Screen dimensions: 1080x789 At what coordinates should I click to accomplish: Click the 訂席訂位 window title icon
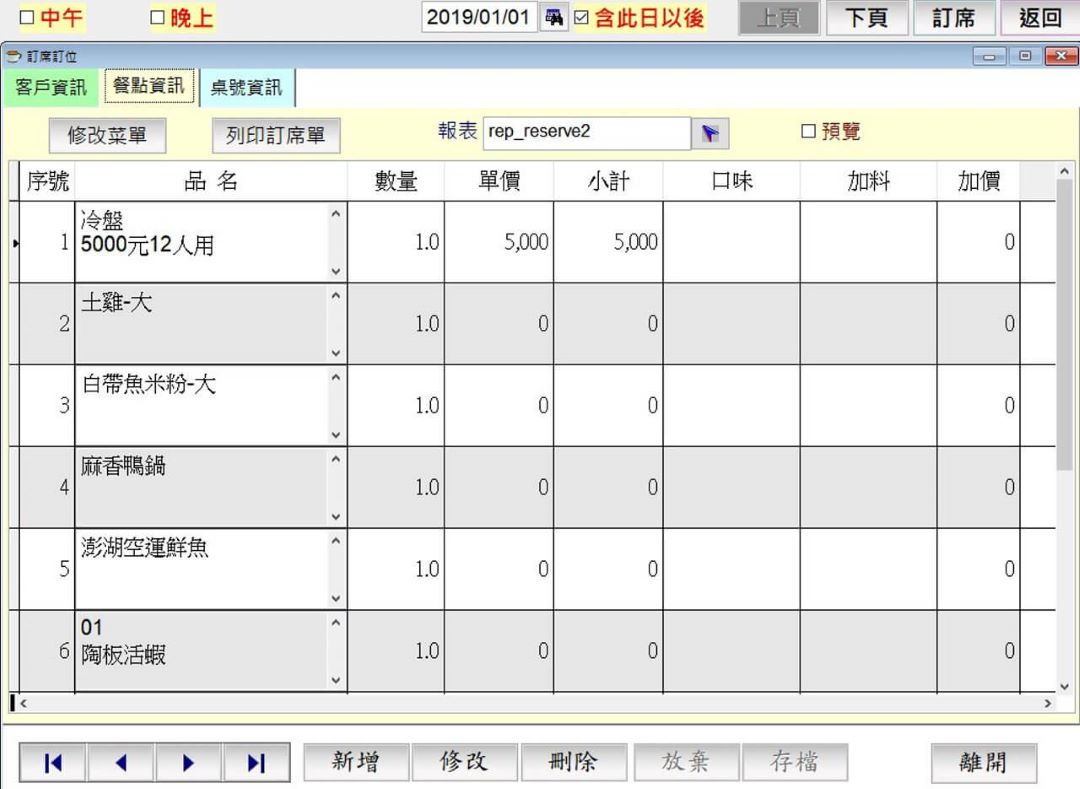point(14,56)
